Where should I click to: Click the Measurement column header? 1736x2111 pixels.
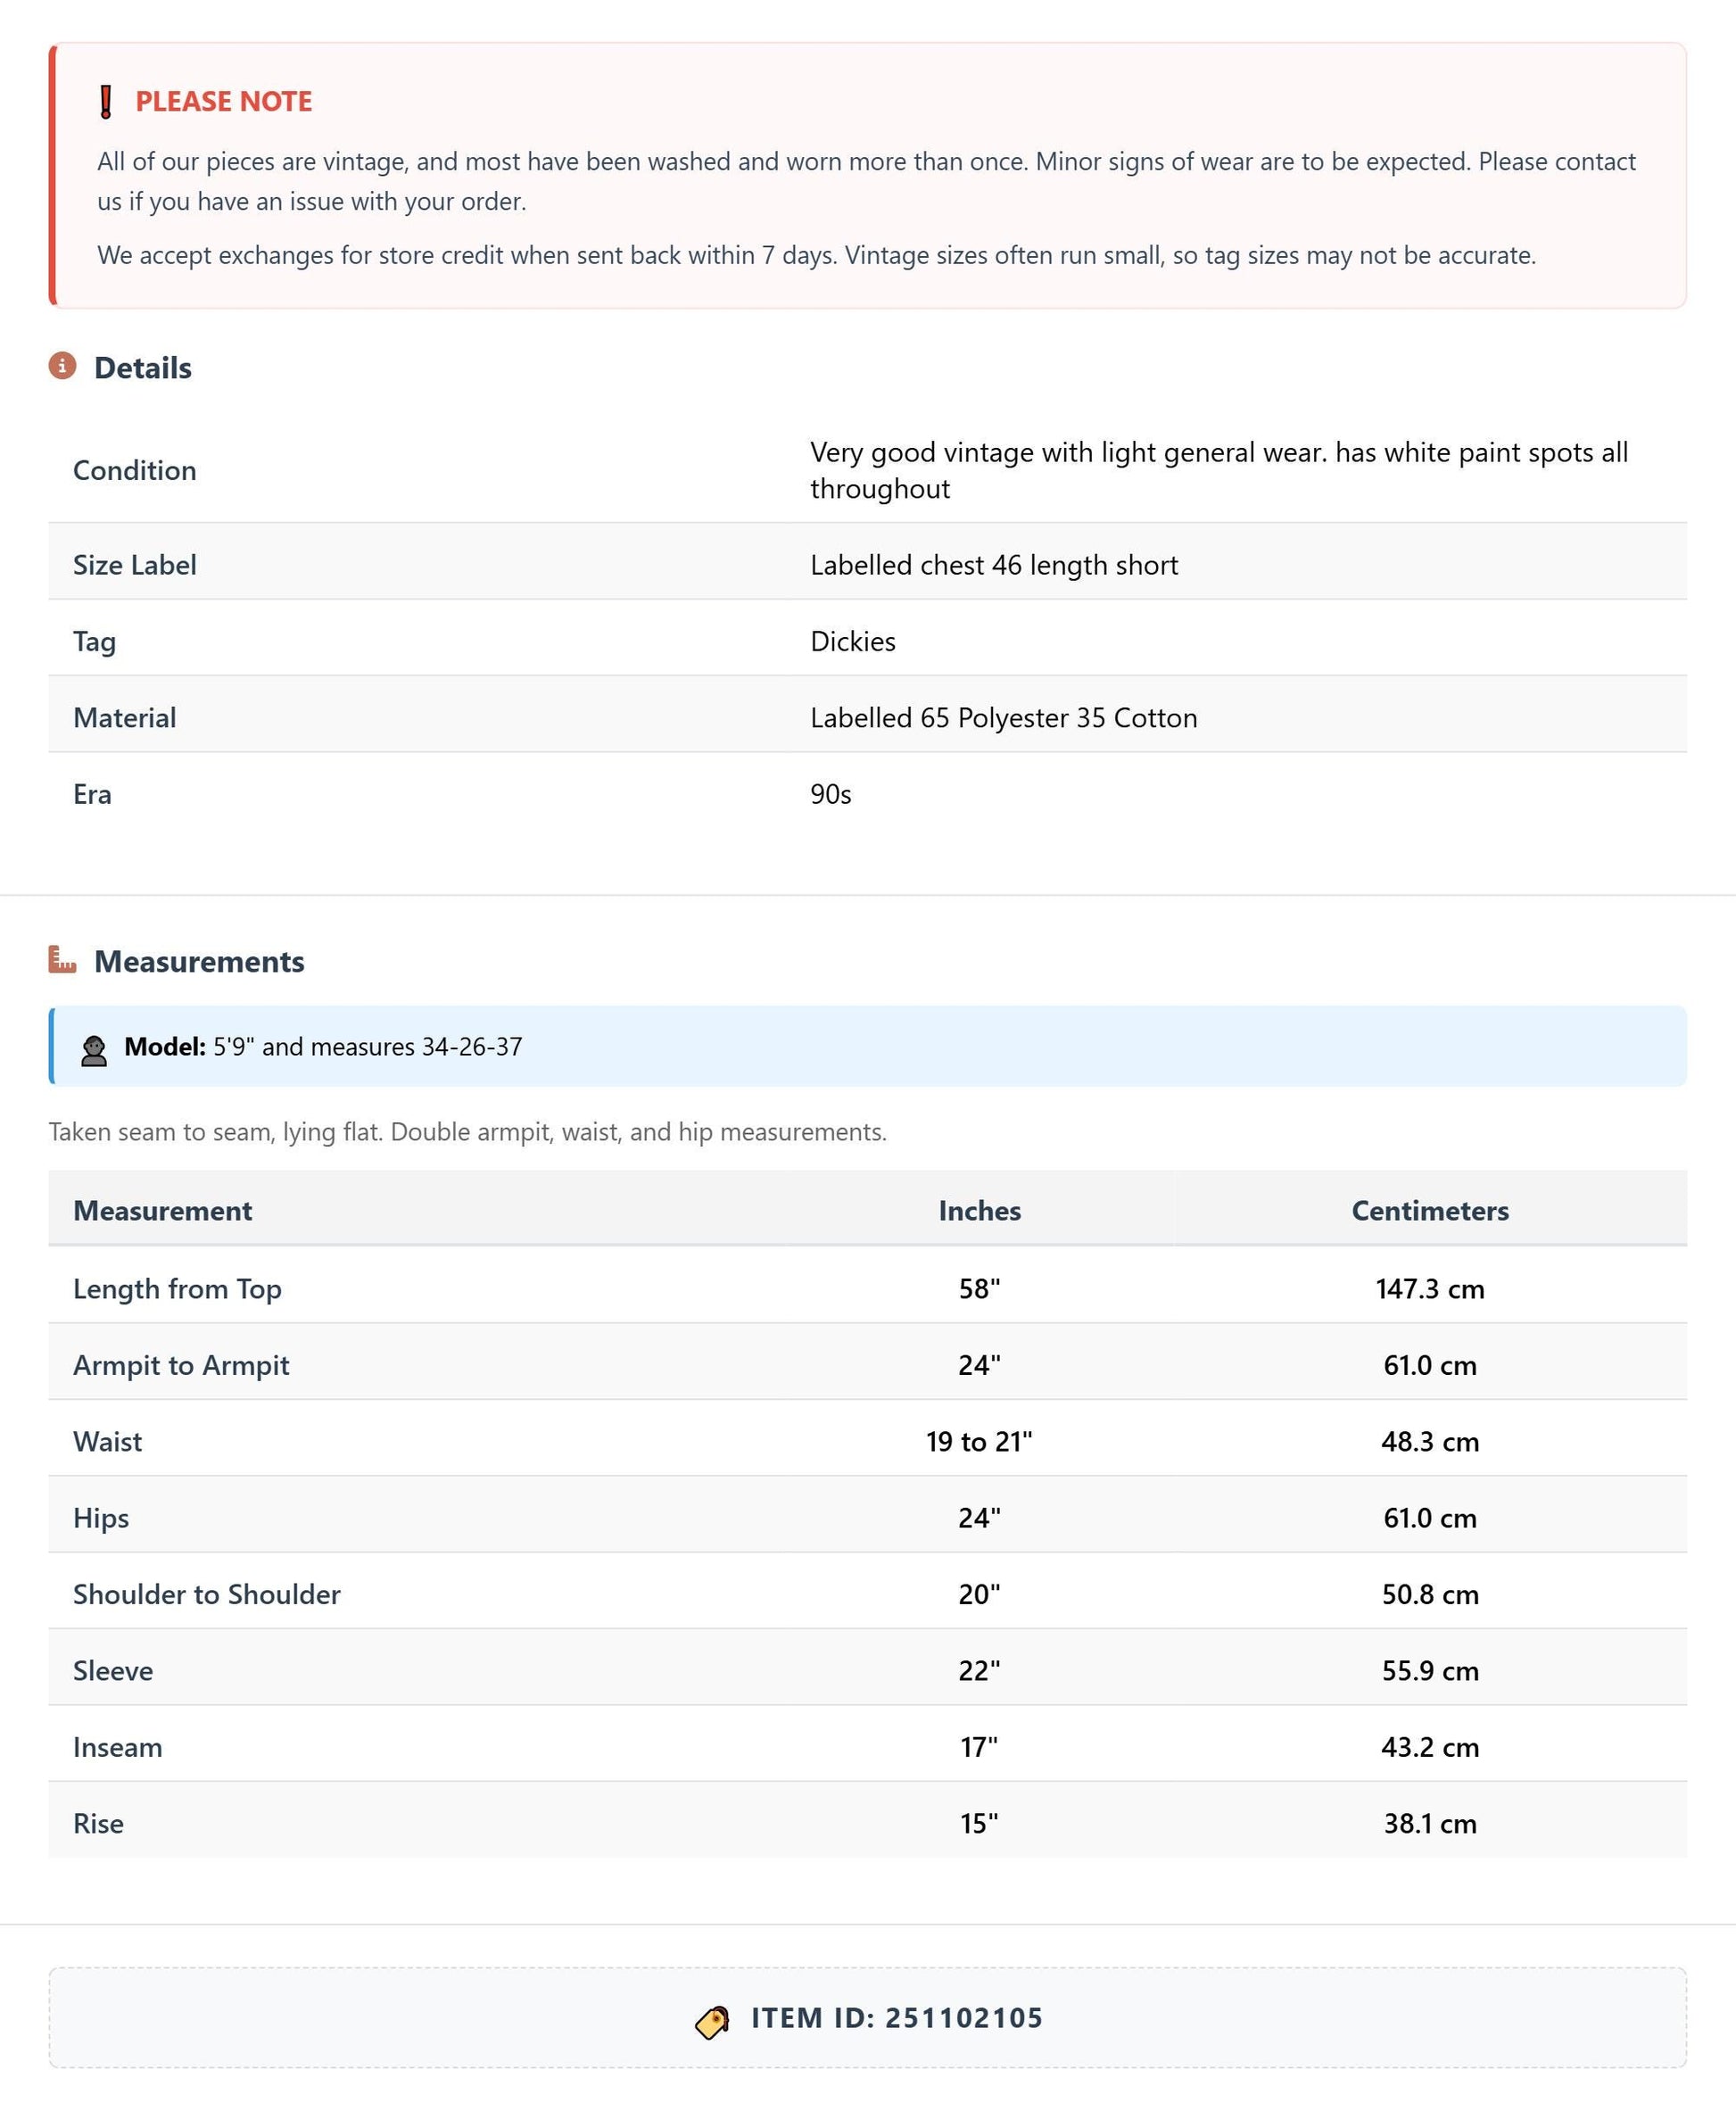tap(162, 1210)
